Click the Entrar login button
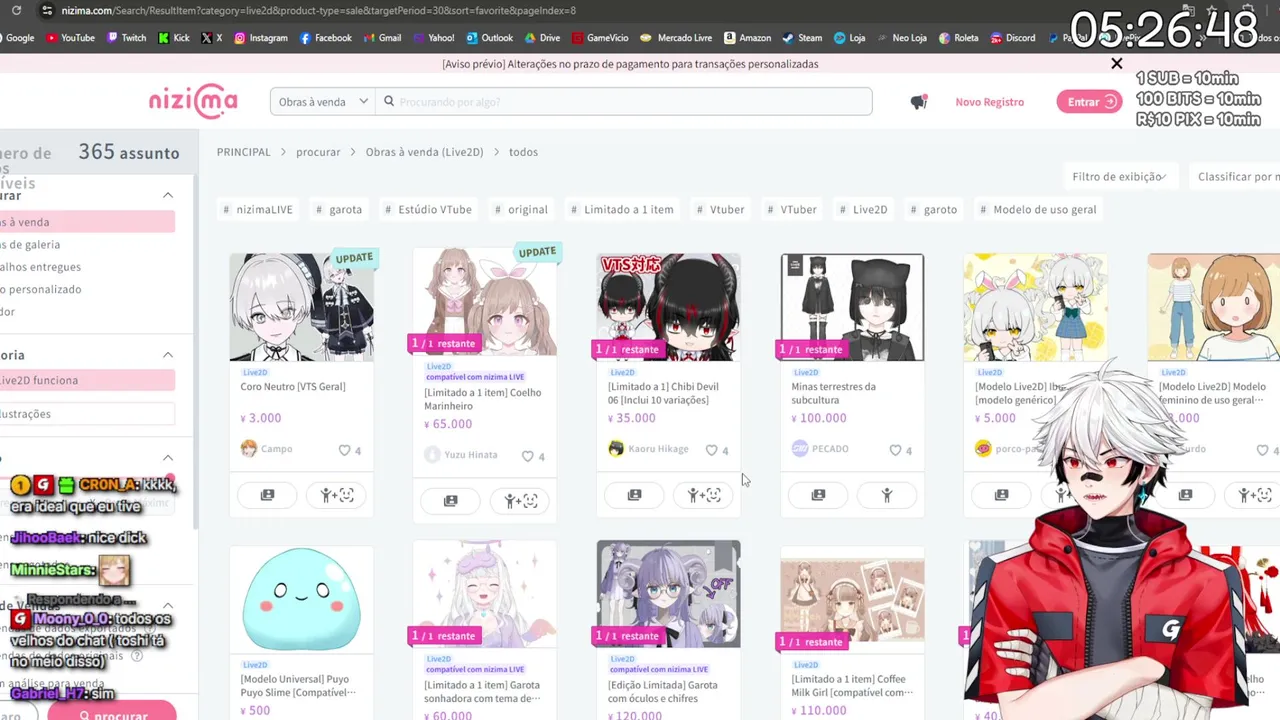Image resolution: width=1280 pixels, height=720 pixels. coord(1089,102)
